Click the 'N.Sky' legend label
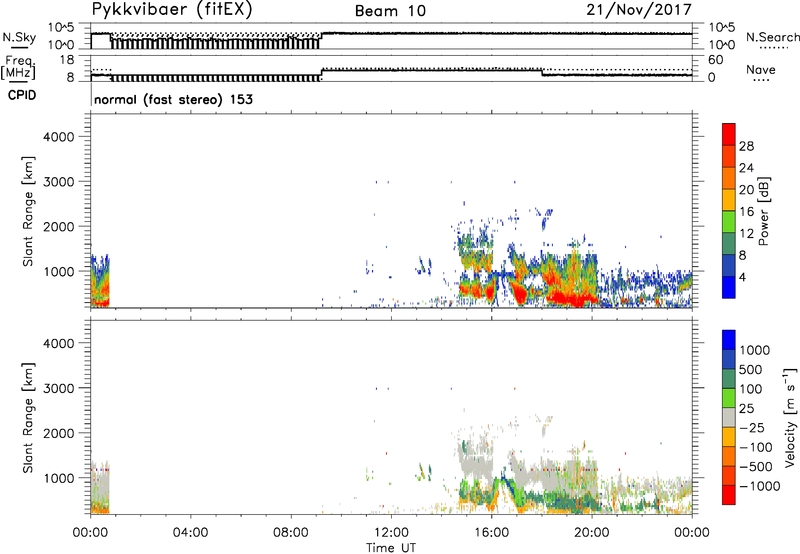 pos(19,38)
